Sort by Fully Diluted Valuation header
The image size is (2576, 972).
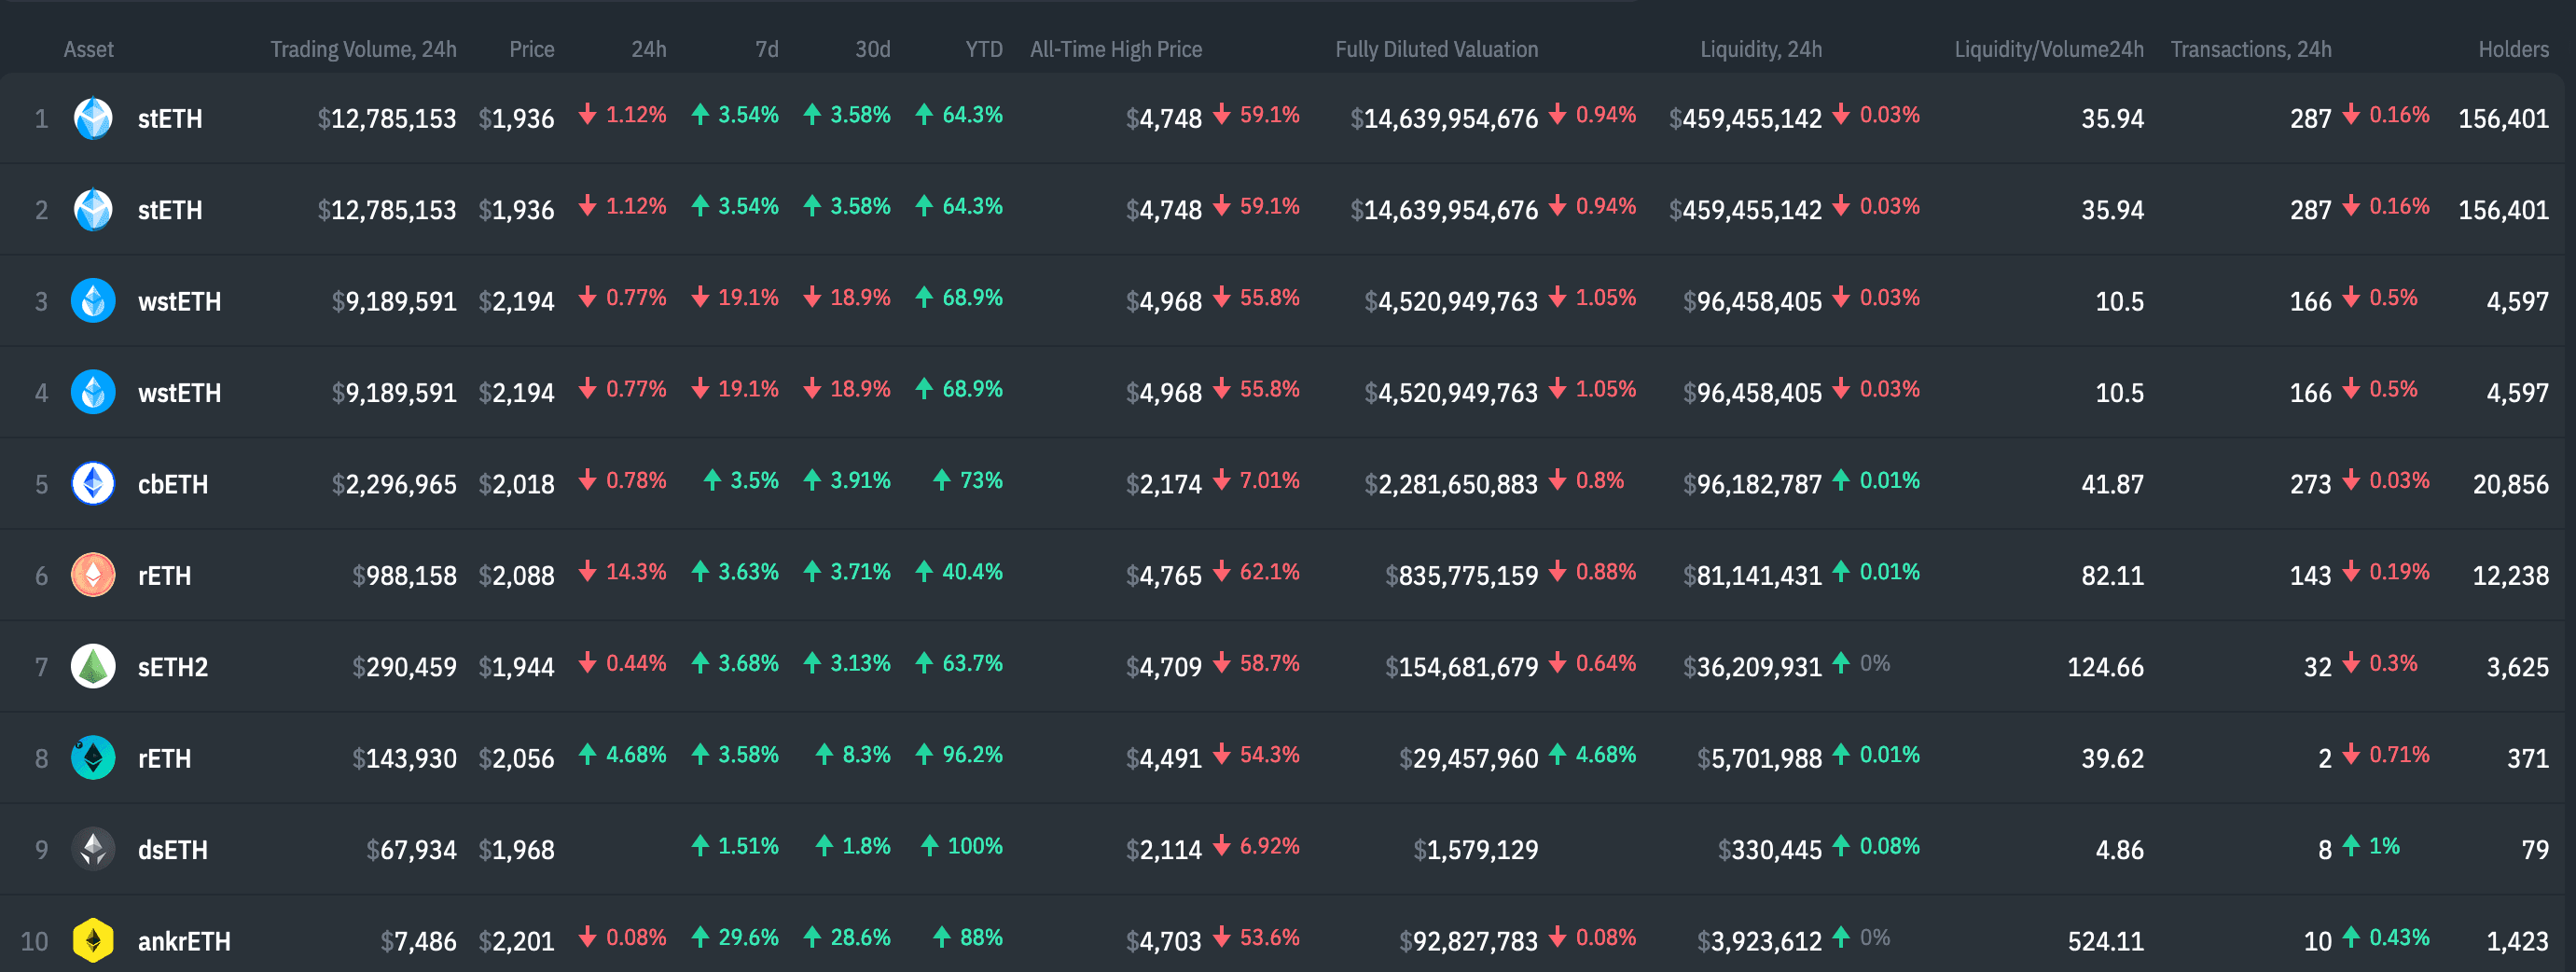1436,49
